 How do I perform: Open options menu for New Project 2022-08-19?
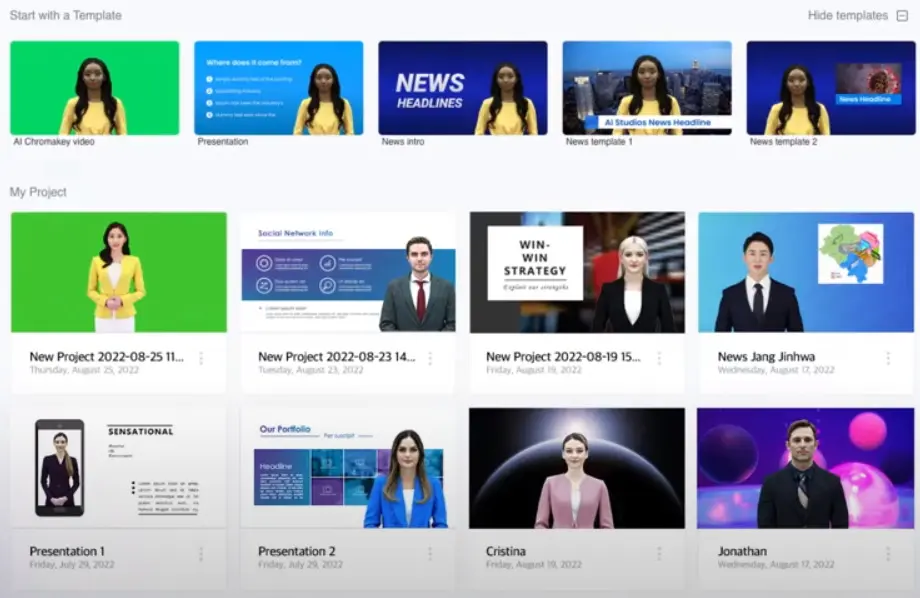(x=659, y=359)
